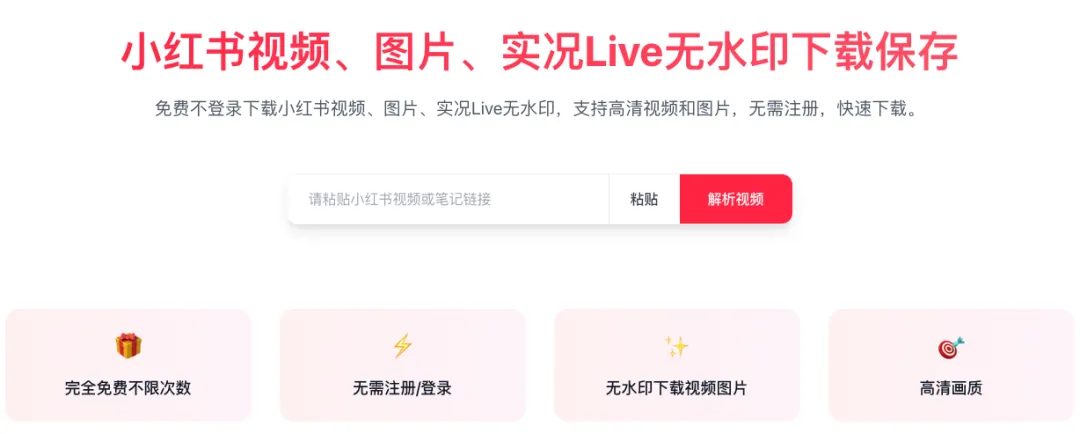This screenshot has width=1080, height=434.
Task: Click 下载保存 at the heading end
Action: pyautogui.click(x=875, y=52)
